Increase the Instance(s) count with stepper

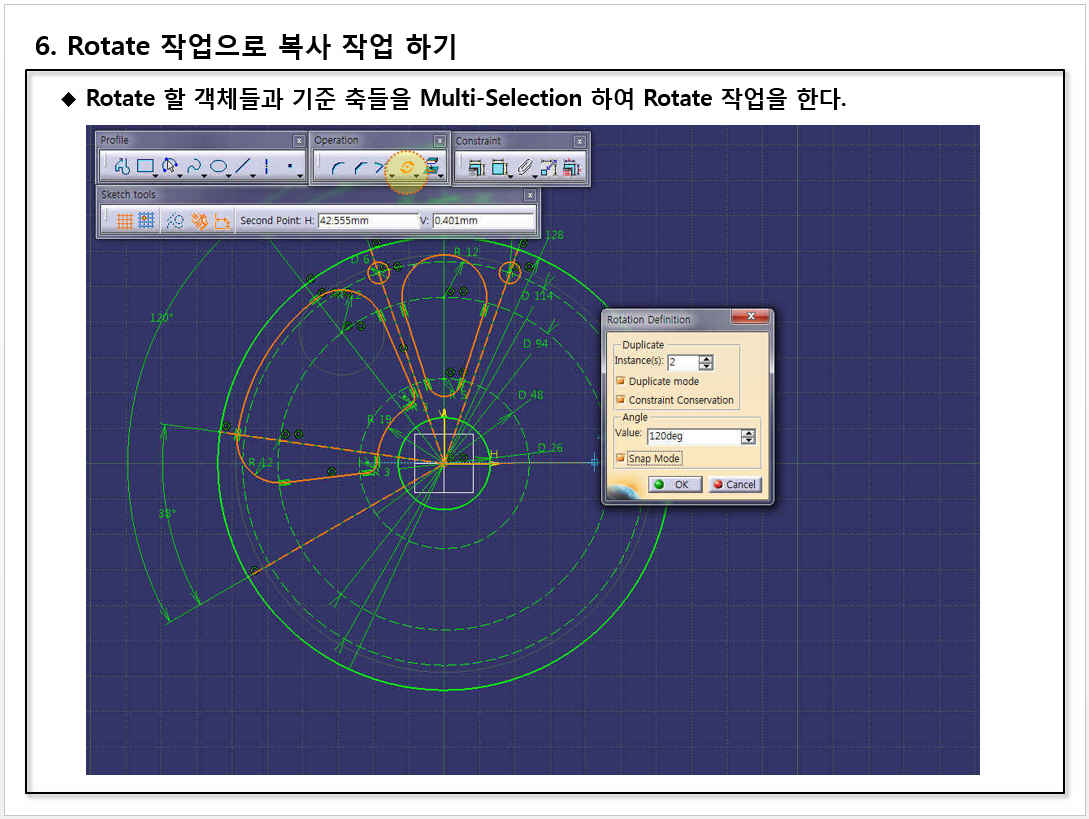tap(706, 358)
